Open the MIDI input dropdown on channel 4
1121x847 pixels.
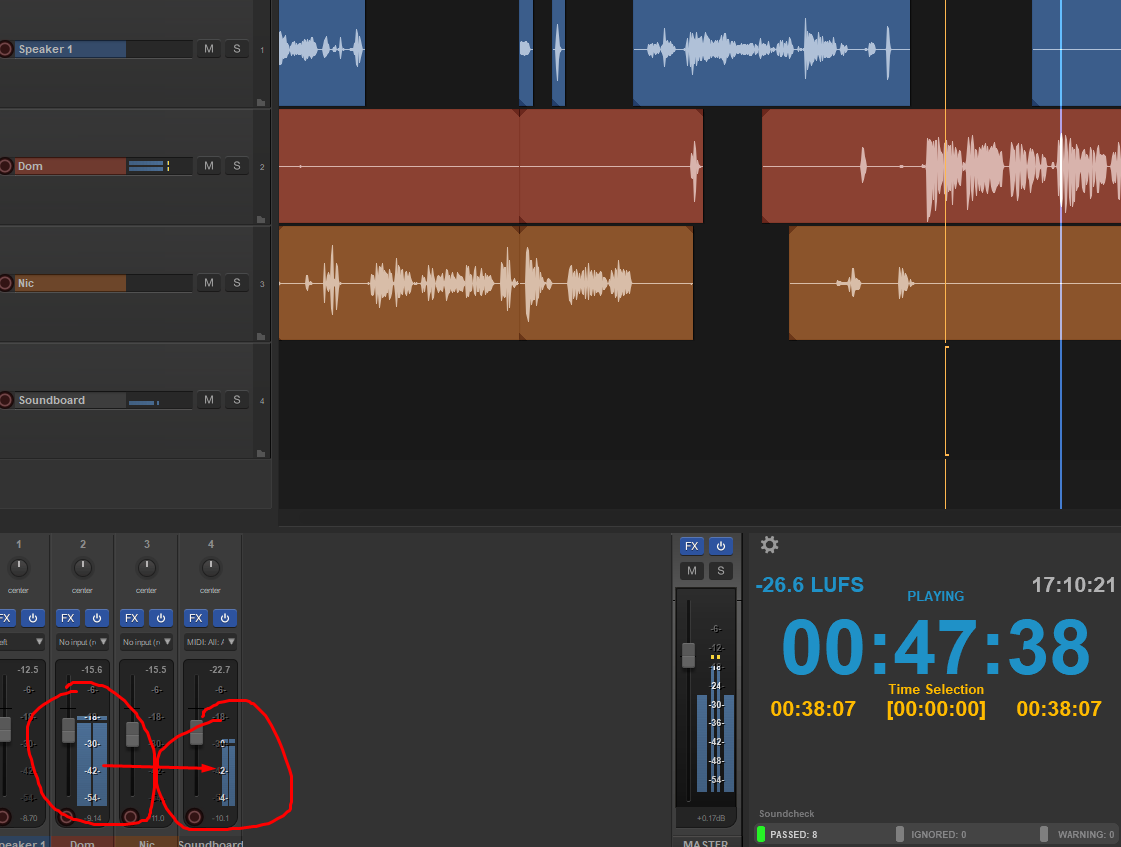click(x=211, y=642)
